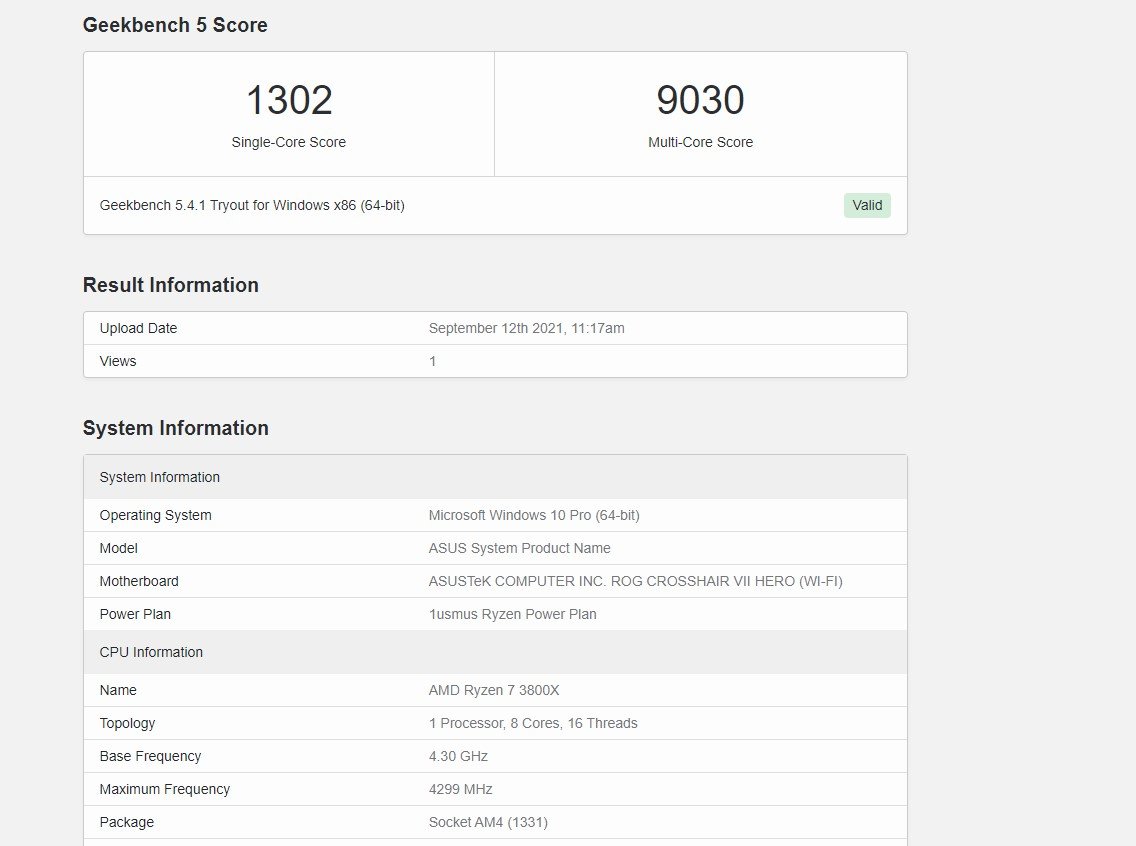Click the Geekbench 5 Score heading
1136x846 pixels.
pos(175,25)
